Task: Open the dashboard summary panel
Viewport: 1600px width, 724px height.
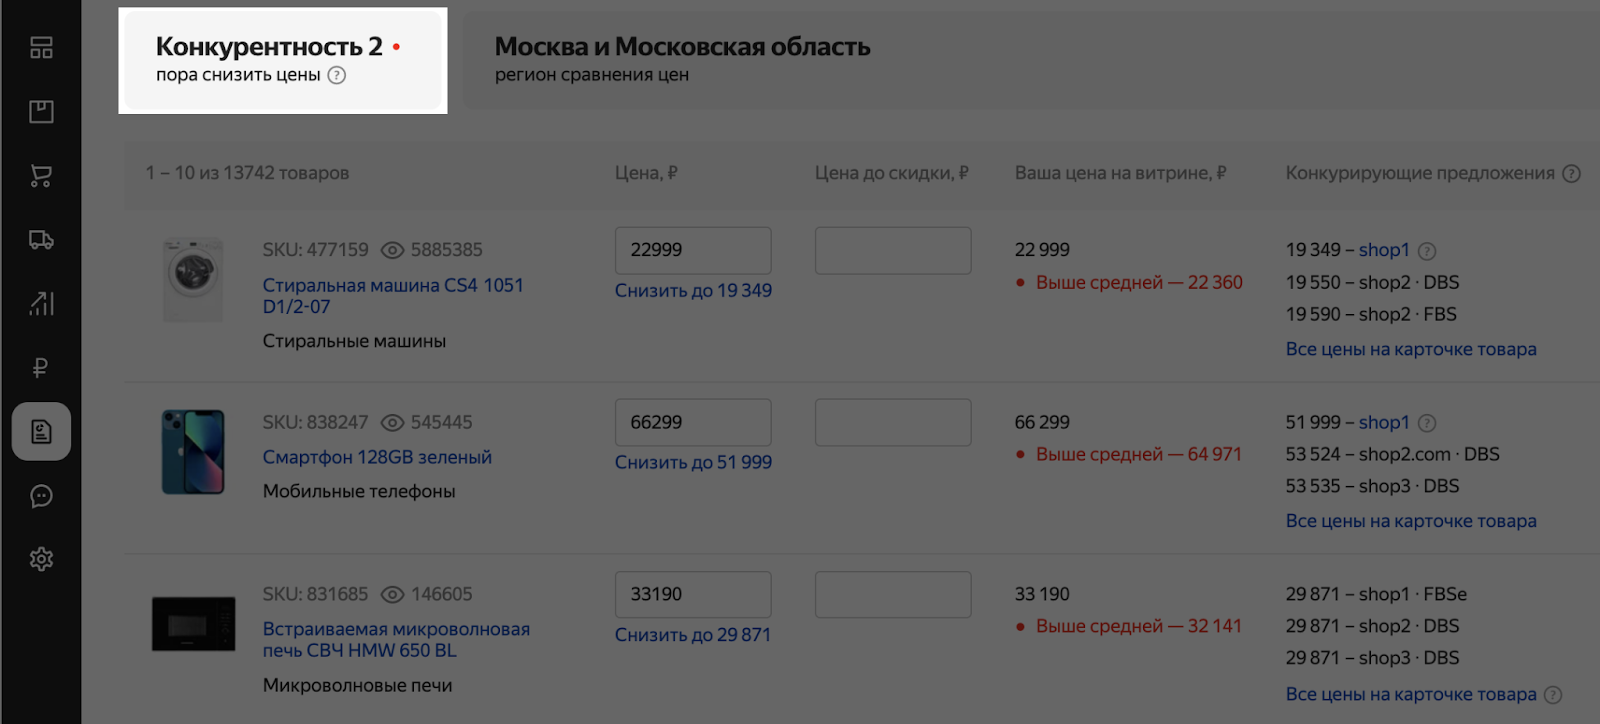Action: [x=40, y=47]
